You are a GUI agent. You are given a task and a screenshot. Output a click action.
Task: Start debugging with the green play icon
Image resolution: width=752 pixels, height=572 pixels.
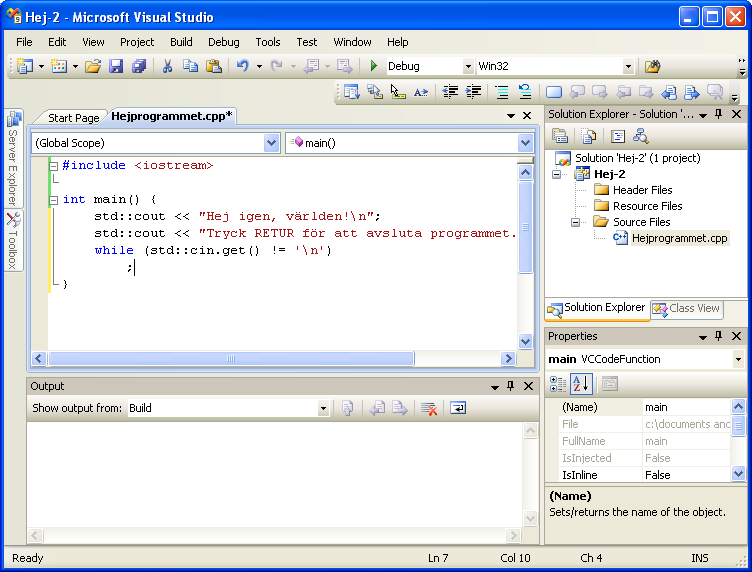[374, 66]
